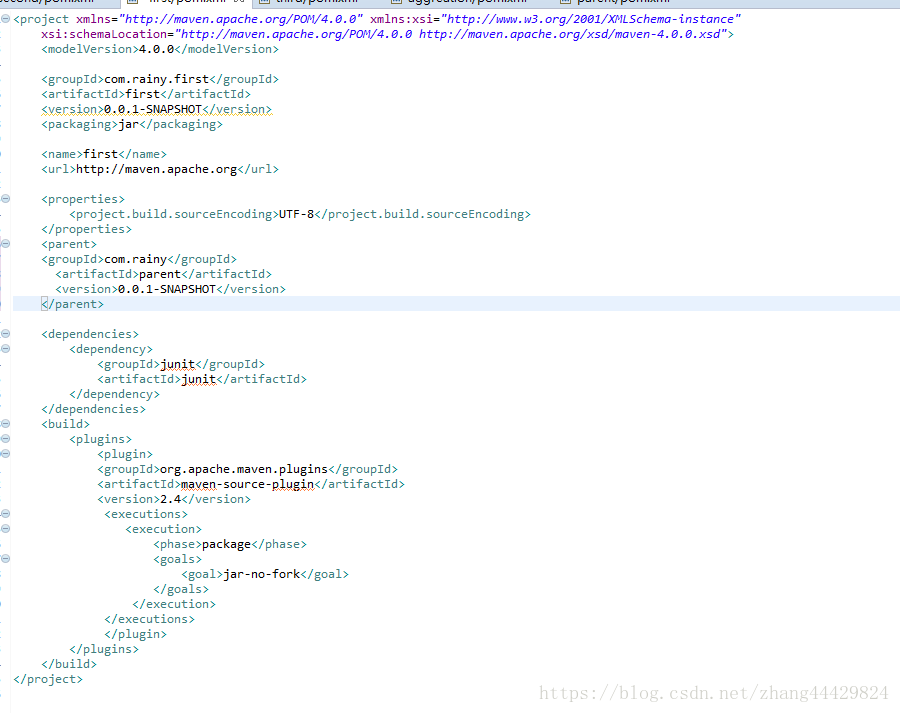
Task: Collapse the plugin element fold marker
Action: (5, 454)
